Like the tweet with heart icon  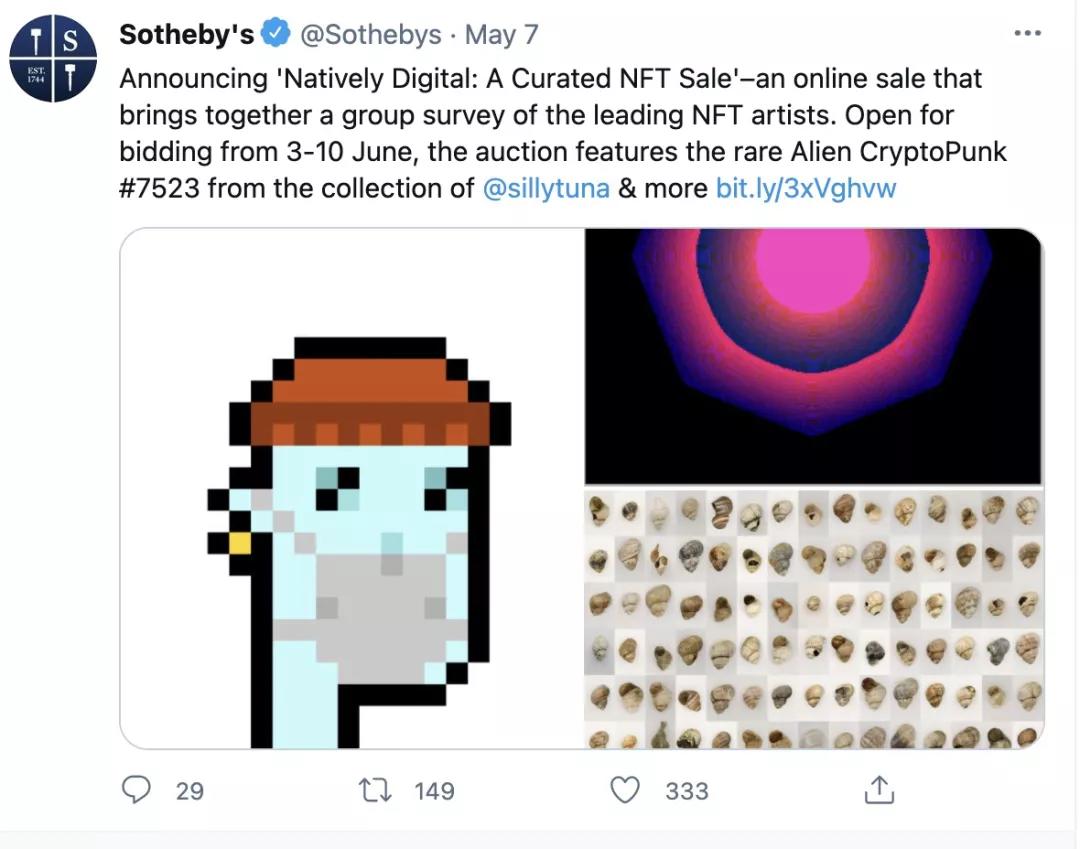[625, 790]
